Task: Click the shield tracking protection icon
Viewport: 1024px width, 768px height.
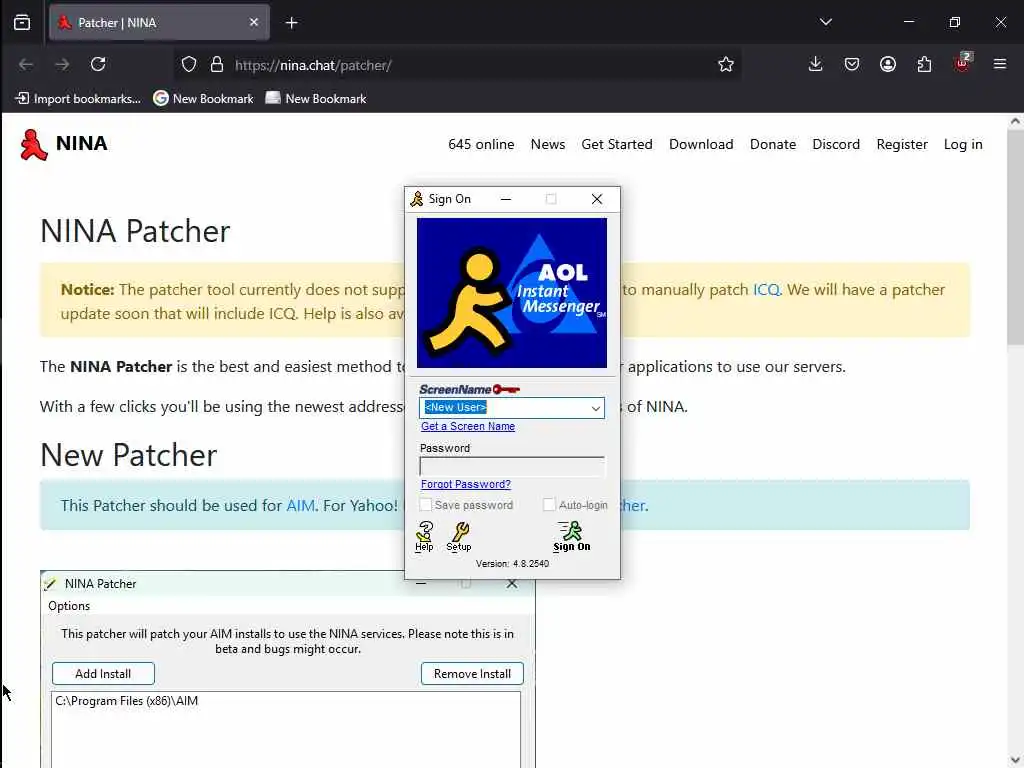Action: click(x=189, y=64)
